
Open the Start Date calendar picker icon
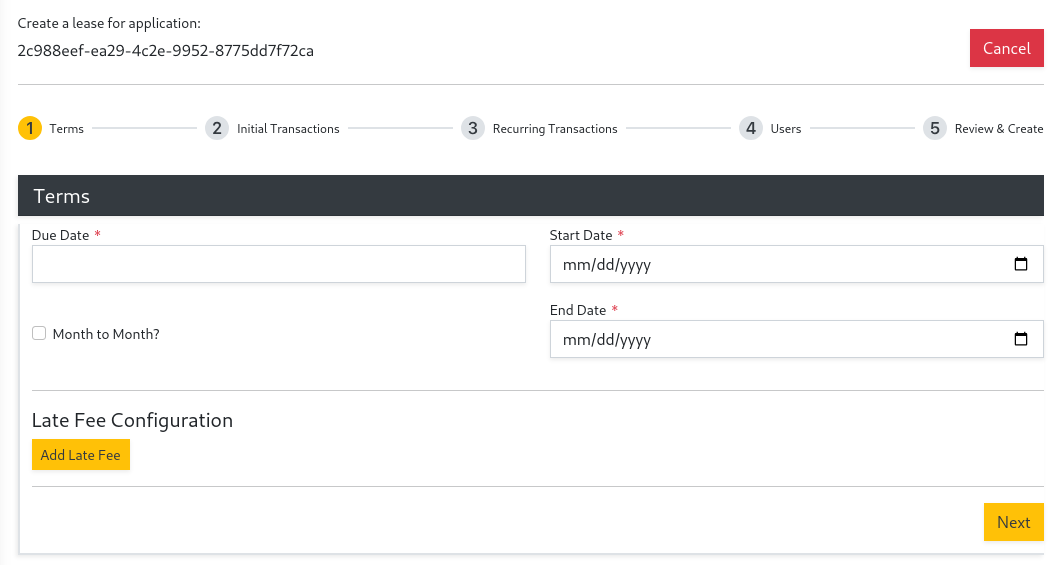tap(1020, 265)
